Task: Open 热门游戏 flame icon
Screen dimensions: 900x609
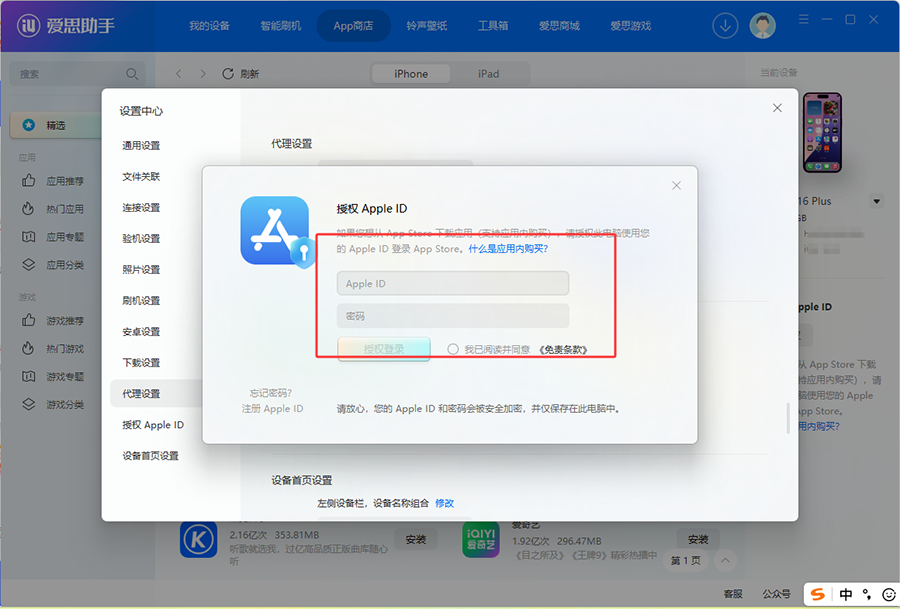Action: coord(28,348)
